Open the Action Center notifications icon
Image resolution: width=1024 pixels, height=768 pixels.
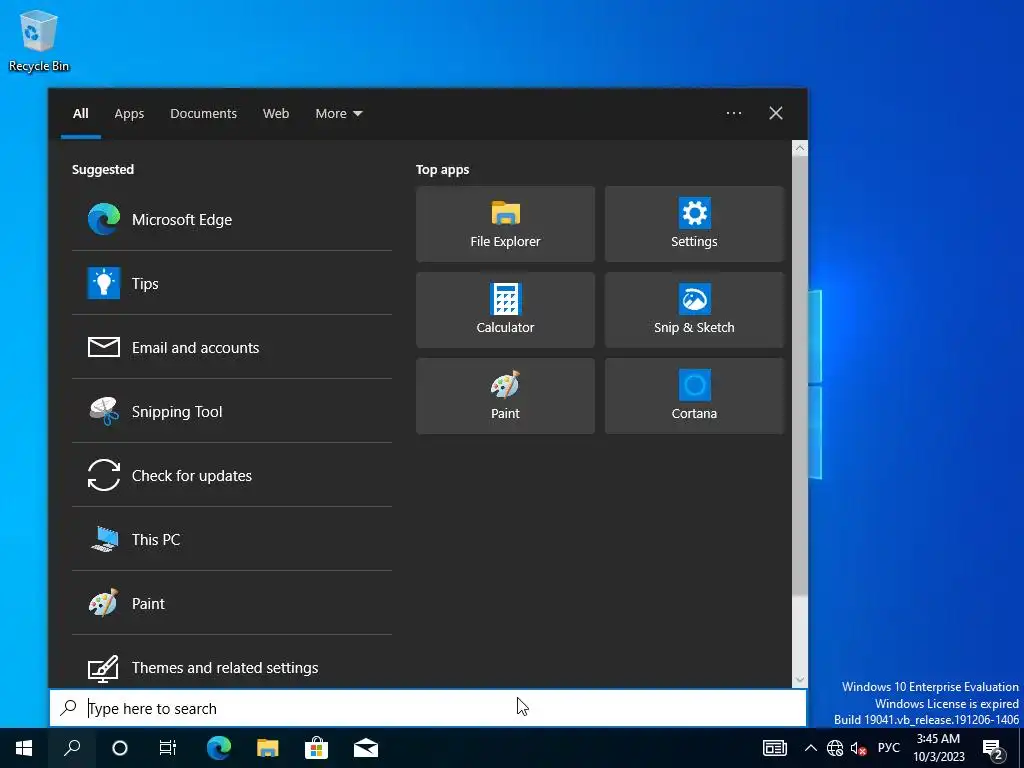tap(993, 749)
